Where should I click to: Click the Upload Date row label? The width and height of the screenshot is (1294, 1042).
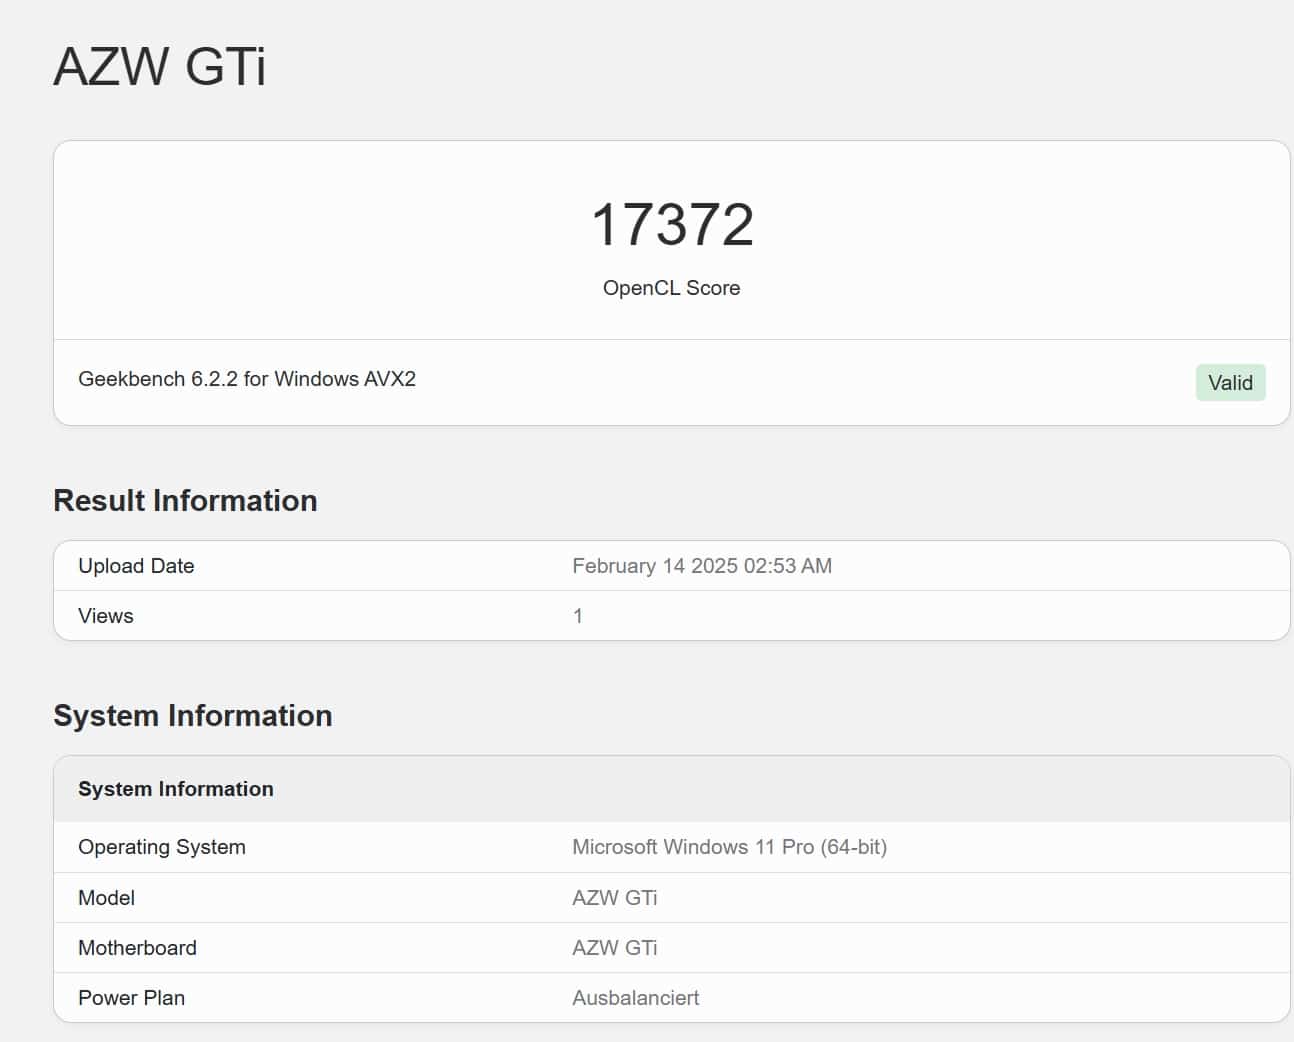tap(136, 566)
